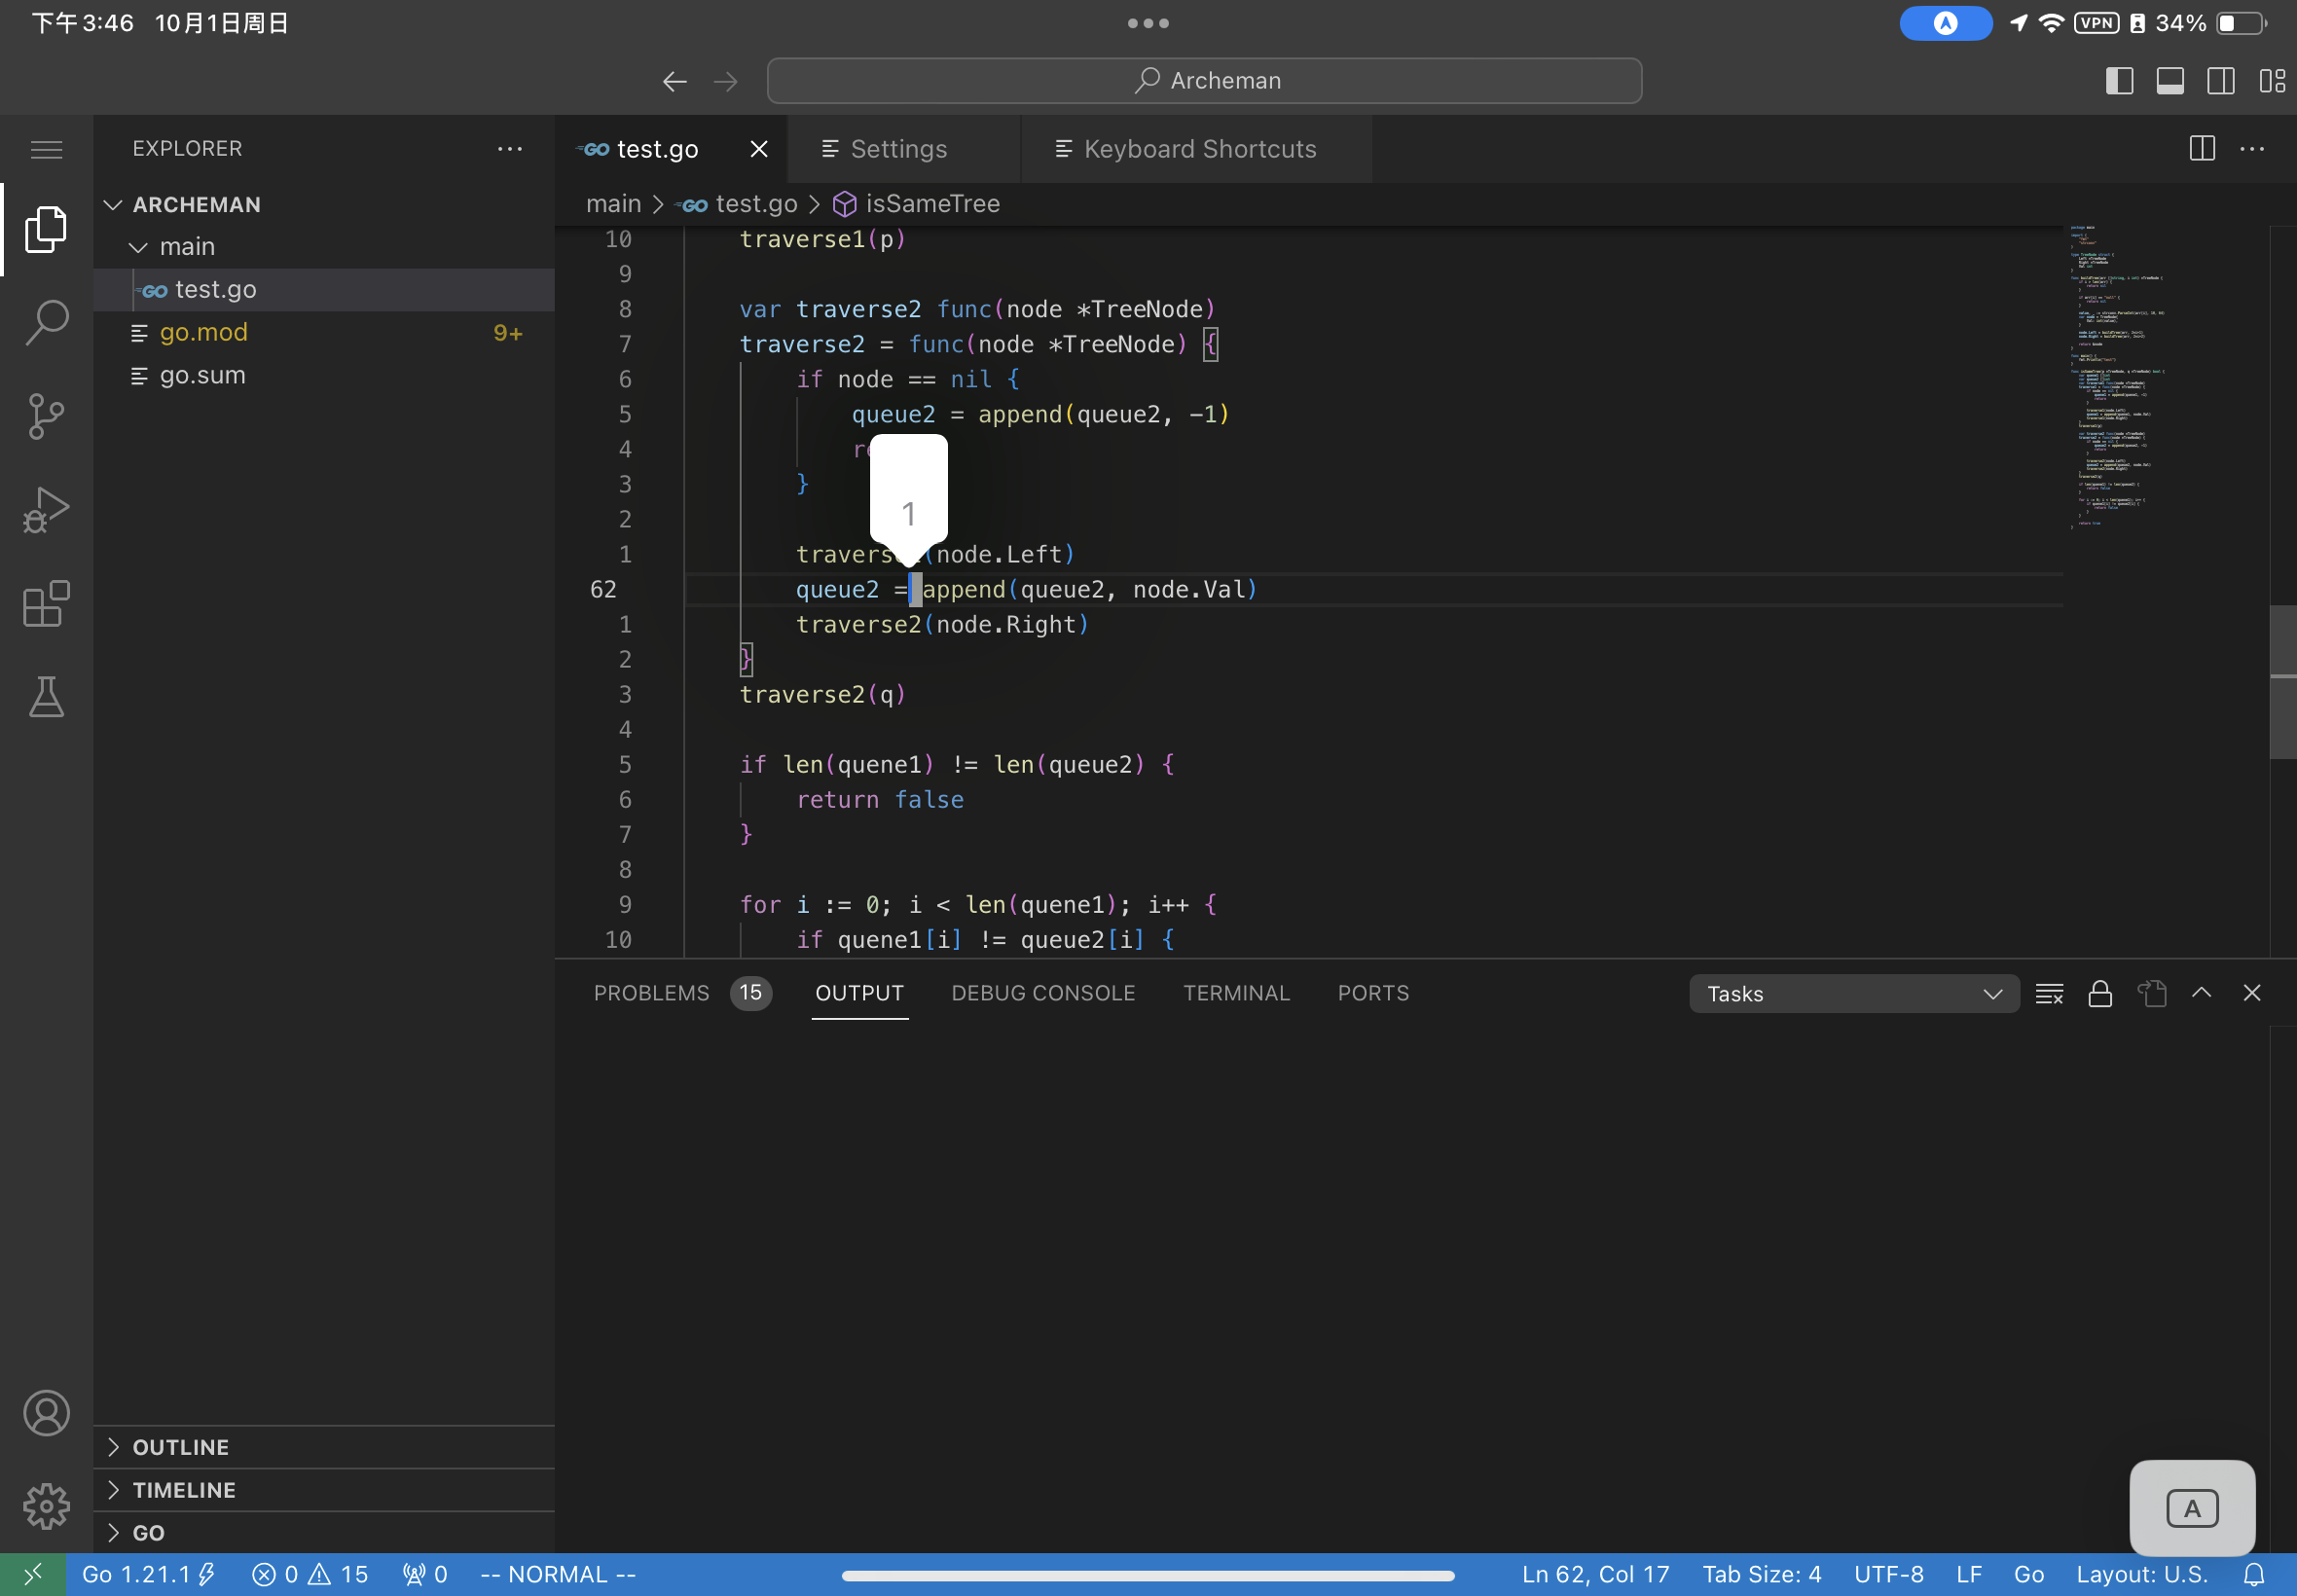Open the remote window indicator
The image size is (2297, 1596).
point(33,1575)
